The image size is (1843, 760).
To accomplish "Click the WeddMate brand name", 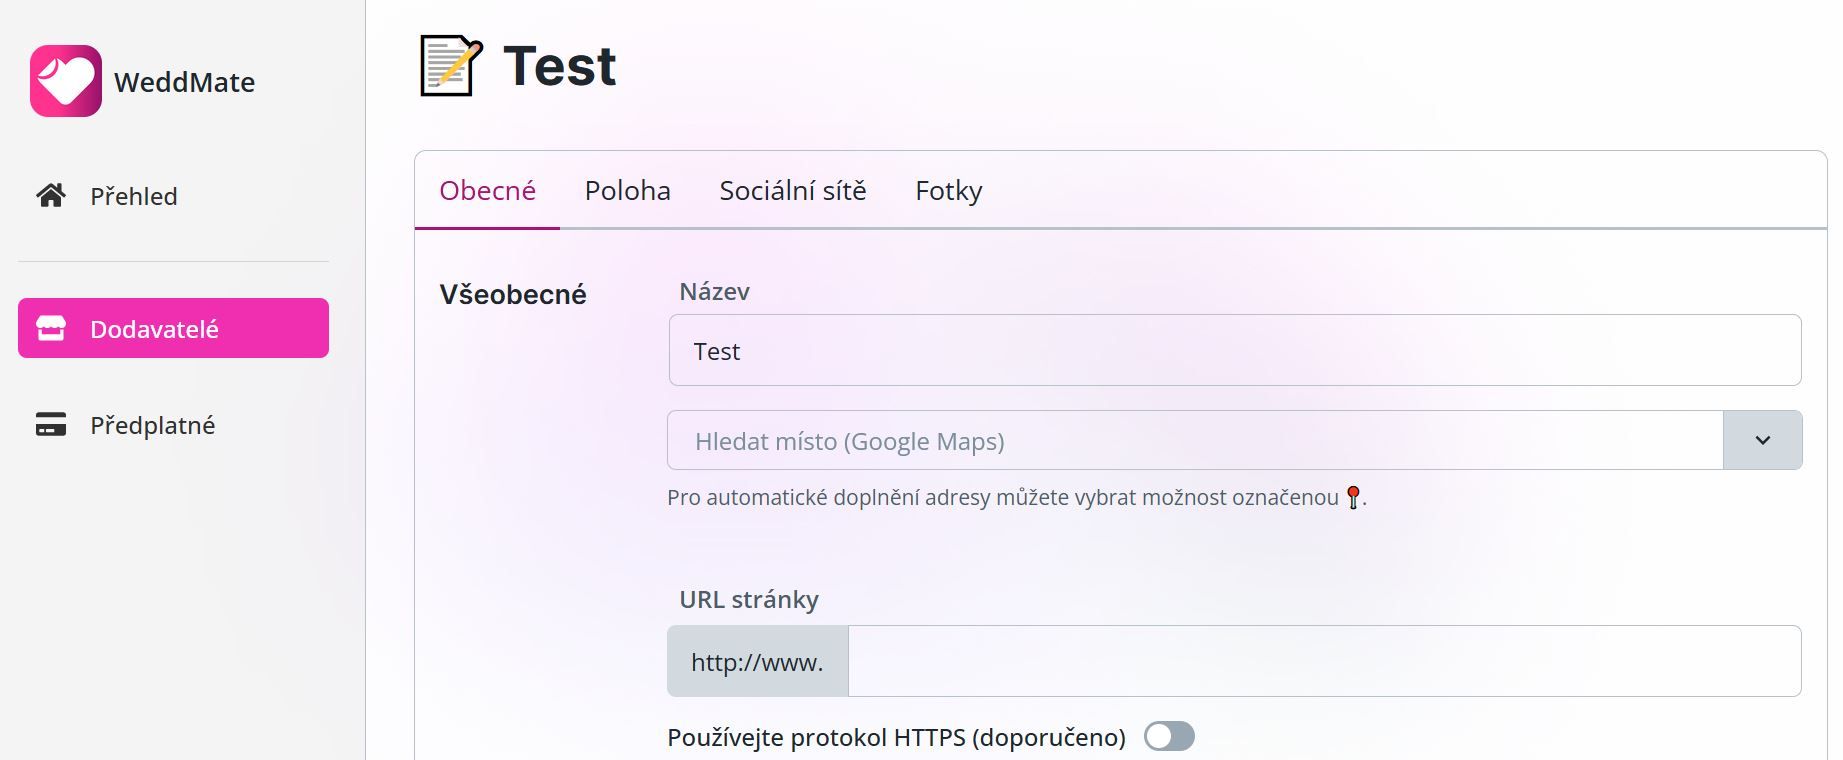I will pos(185,82).
